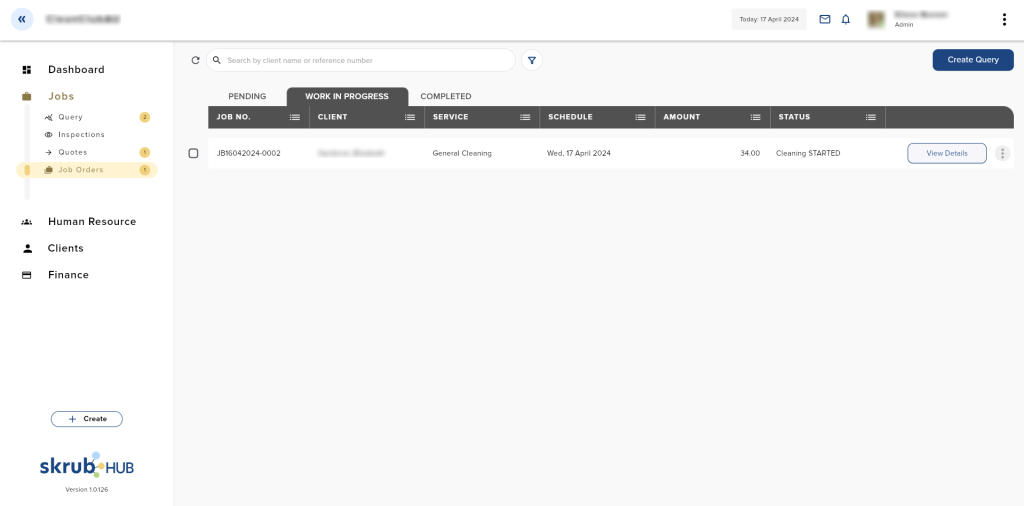The height and width of the screenshot is (506, 1024).
Task: Click the Version 1.0.126 text
Action: point(87,490)
